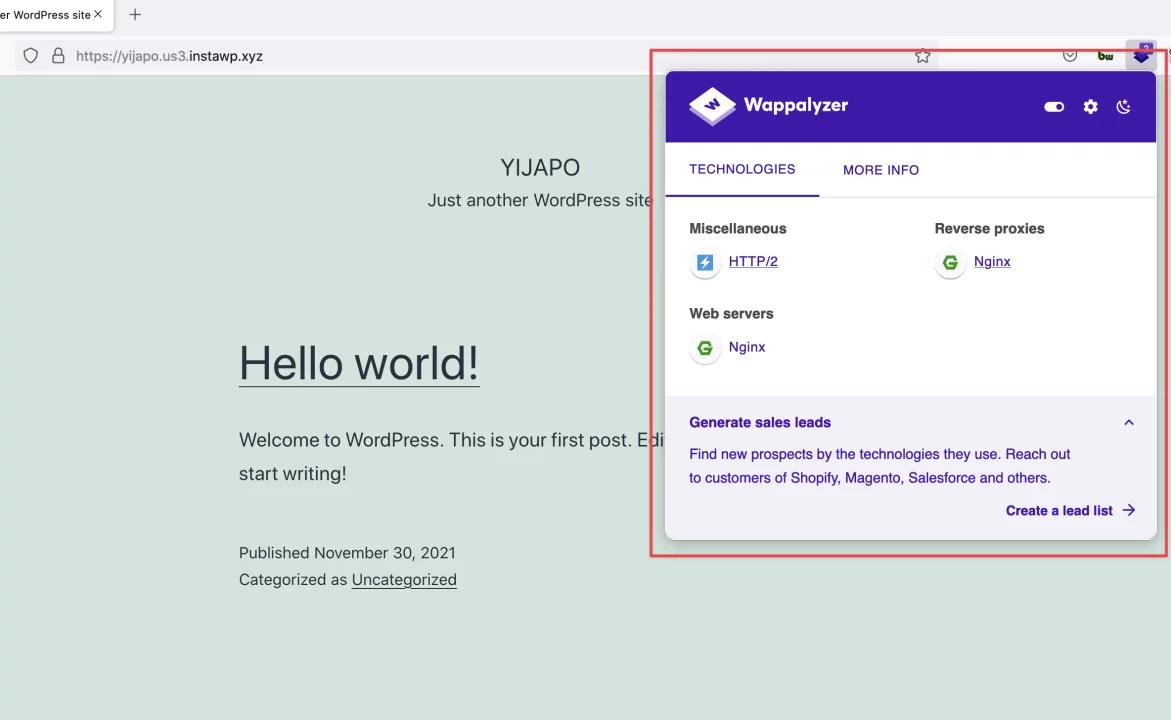This screenshot has height=720, width=1171.
Task: Click the Miscellaneous category heading
Action: point(738,229)
